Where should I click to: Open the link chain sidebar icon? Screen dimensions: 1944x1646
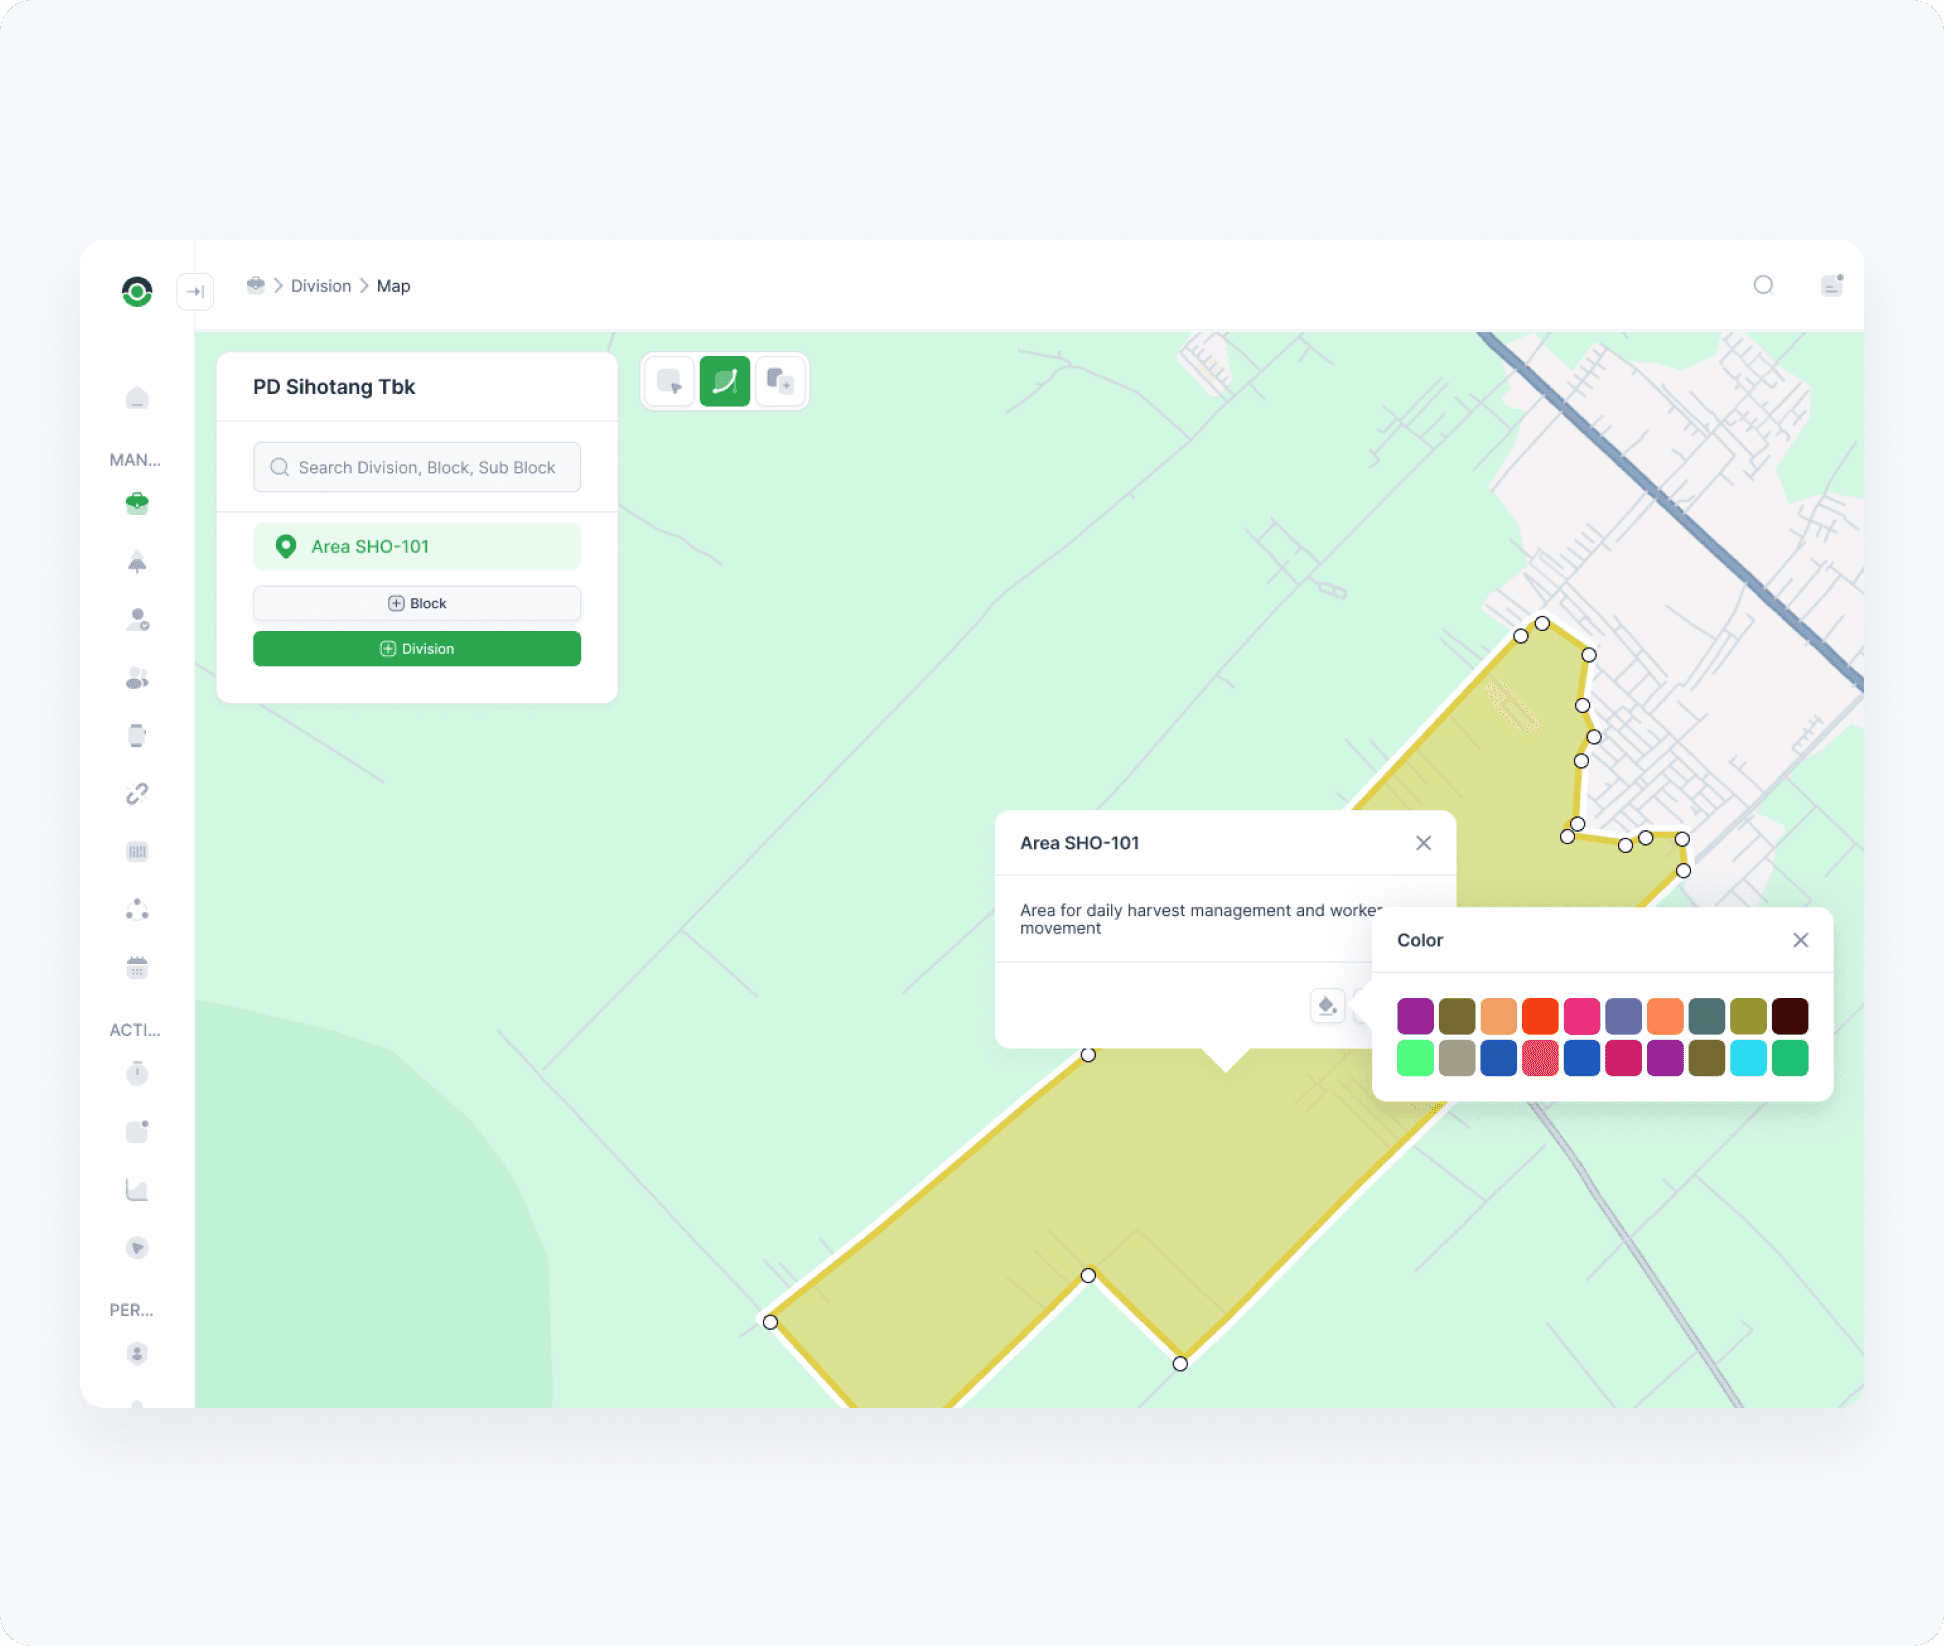pyautogui.click(x=137, y=794)
